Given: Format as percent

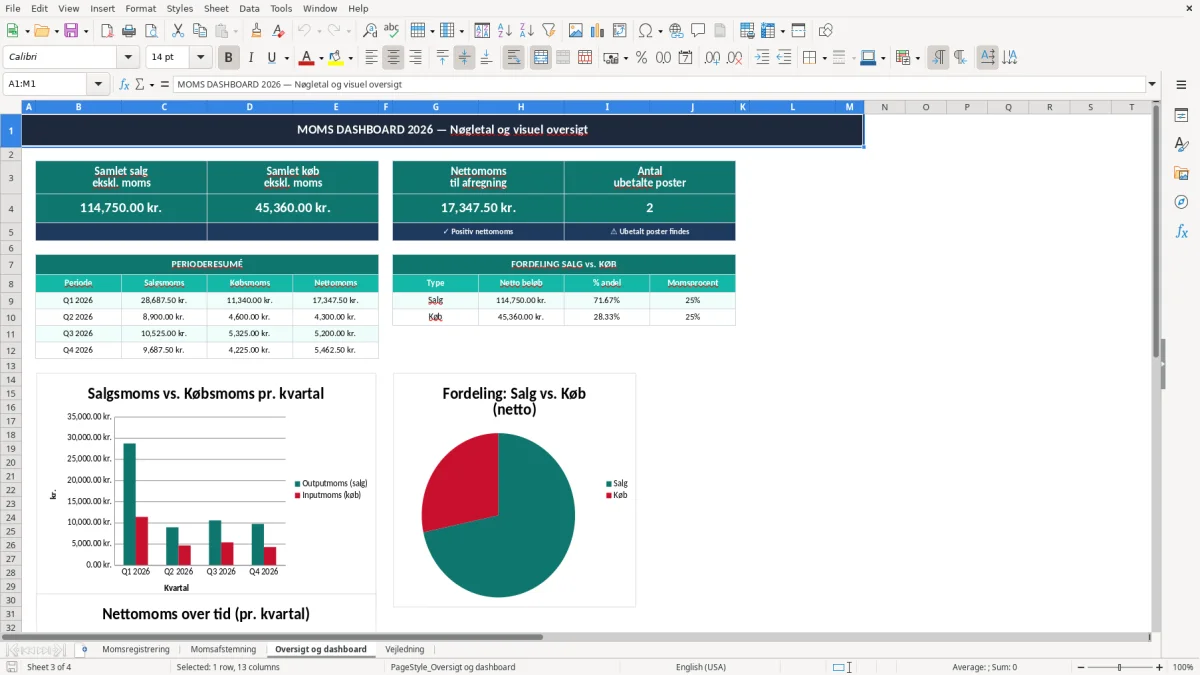Looking at the screenshot, I should 641,58.
